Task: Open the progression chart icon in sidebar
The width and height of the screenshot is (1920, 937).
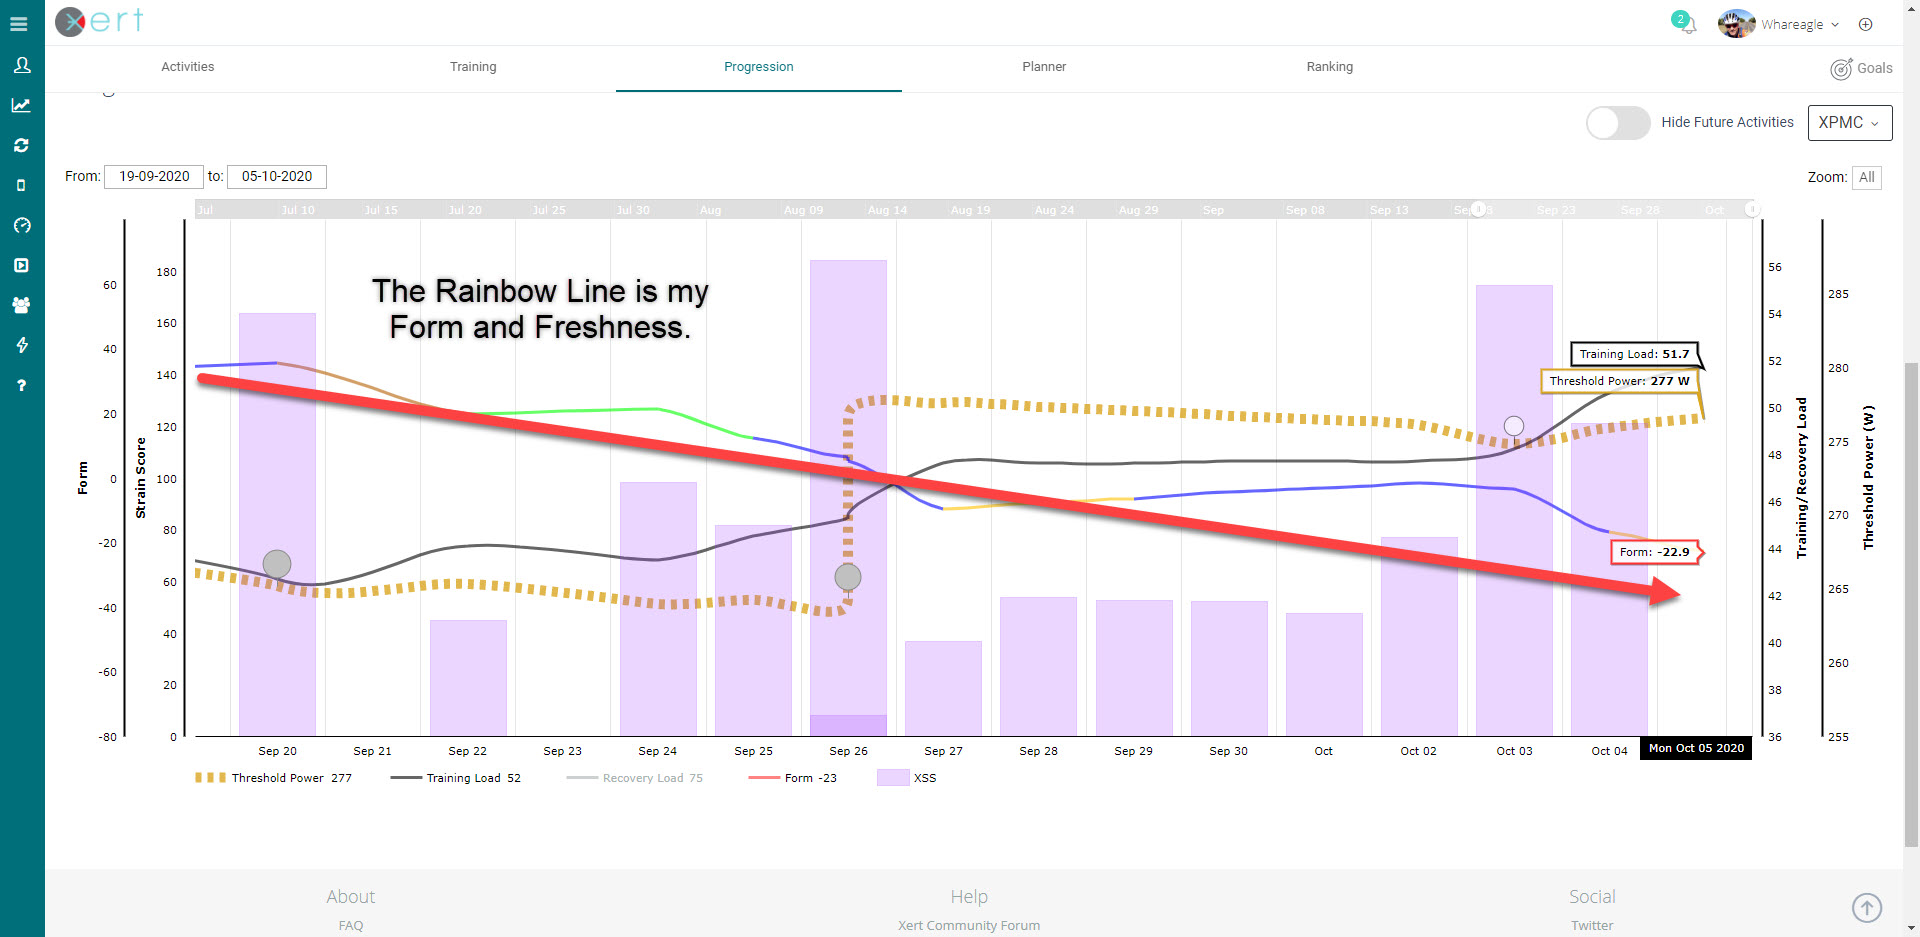Action: pos(21,105)
